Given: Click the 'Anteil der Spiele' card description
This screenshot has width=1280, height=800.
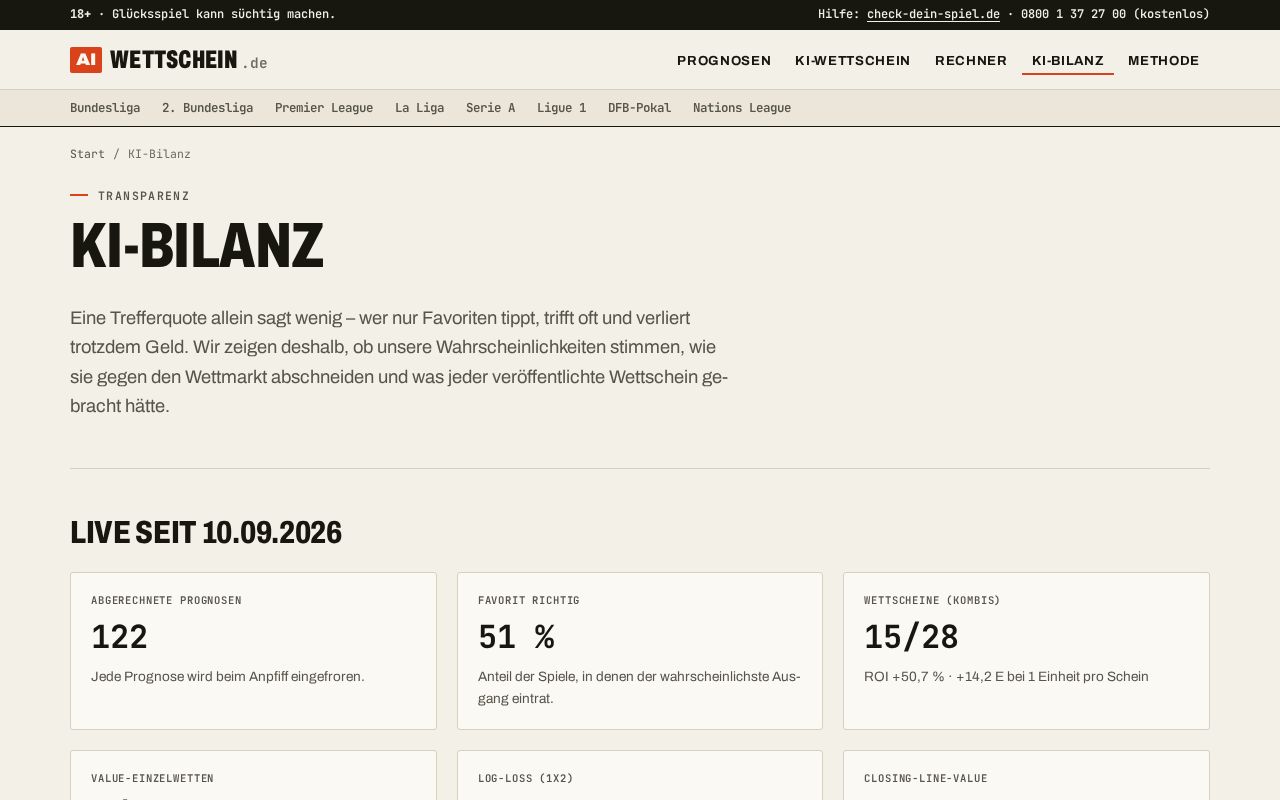Looking at the screenshot, I should [x=639, y=688].
